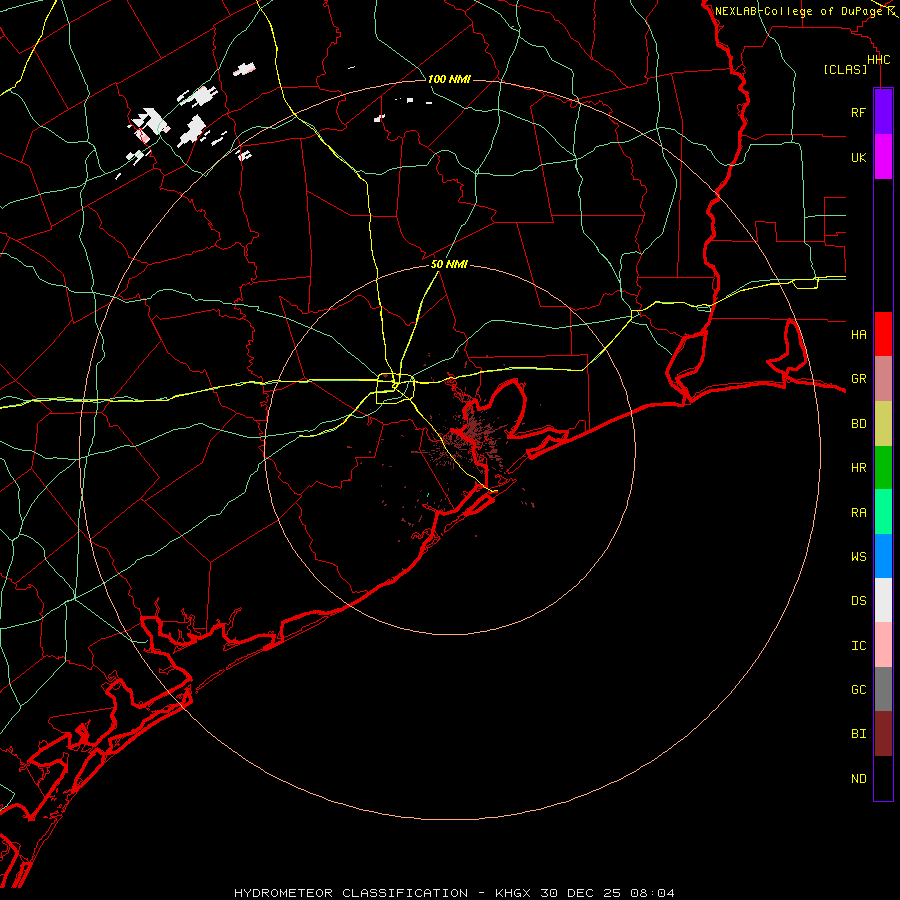Click the DS white legend swatch
Screen dimensions: 900x900
point(883,600)
